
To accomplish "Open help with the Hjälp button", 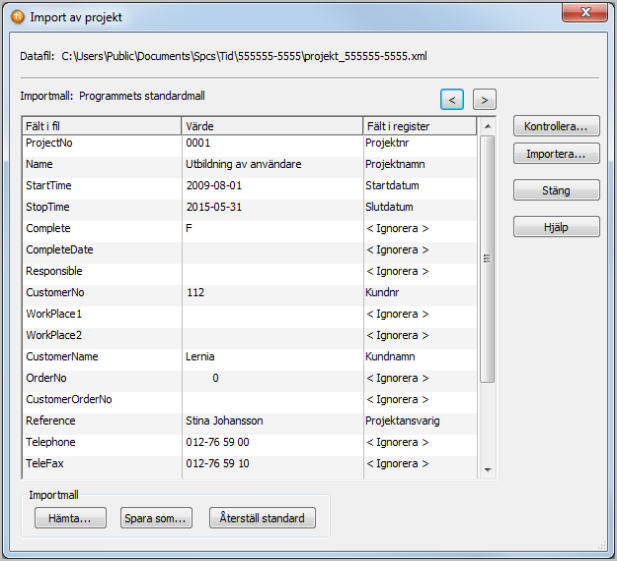I will pos(556,227).
